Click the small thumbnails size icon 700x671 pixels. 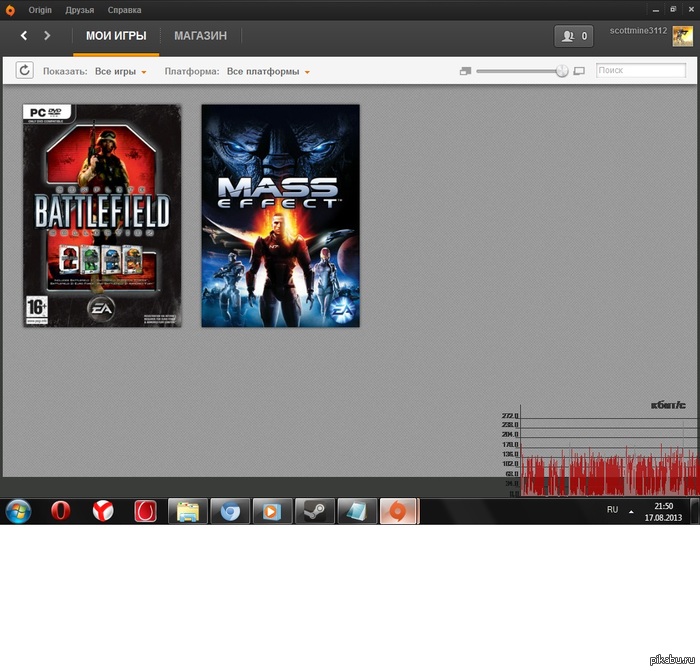pyautogui.click(x=464, y=72)
